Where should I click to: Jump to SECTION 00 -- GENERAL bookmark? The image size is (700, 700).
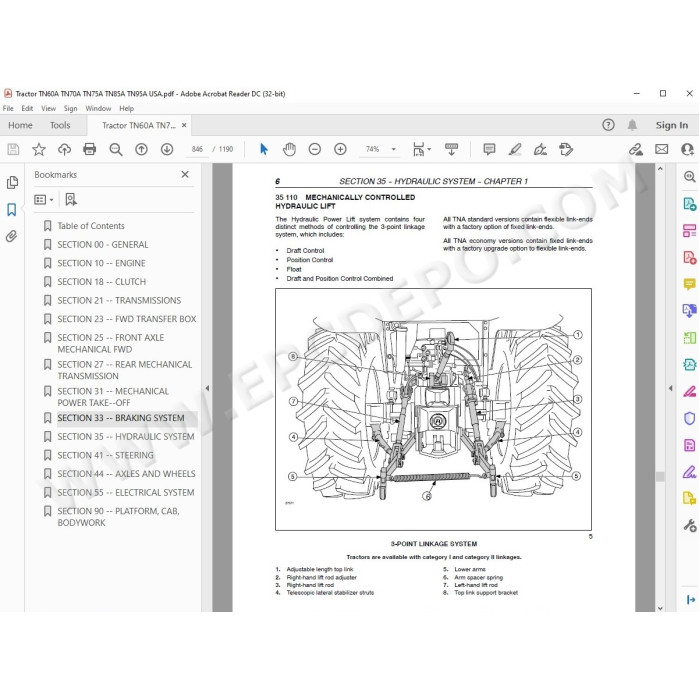click(x=103, y=245)
